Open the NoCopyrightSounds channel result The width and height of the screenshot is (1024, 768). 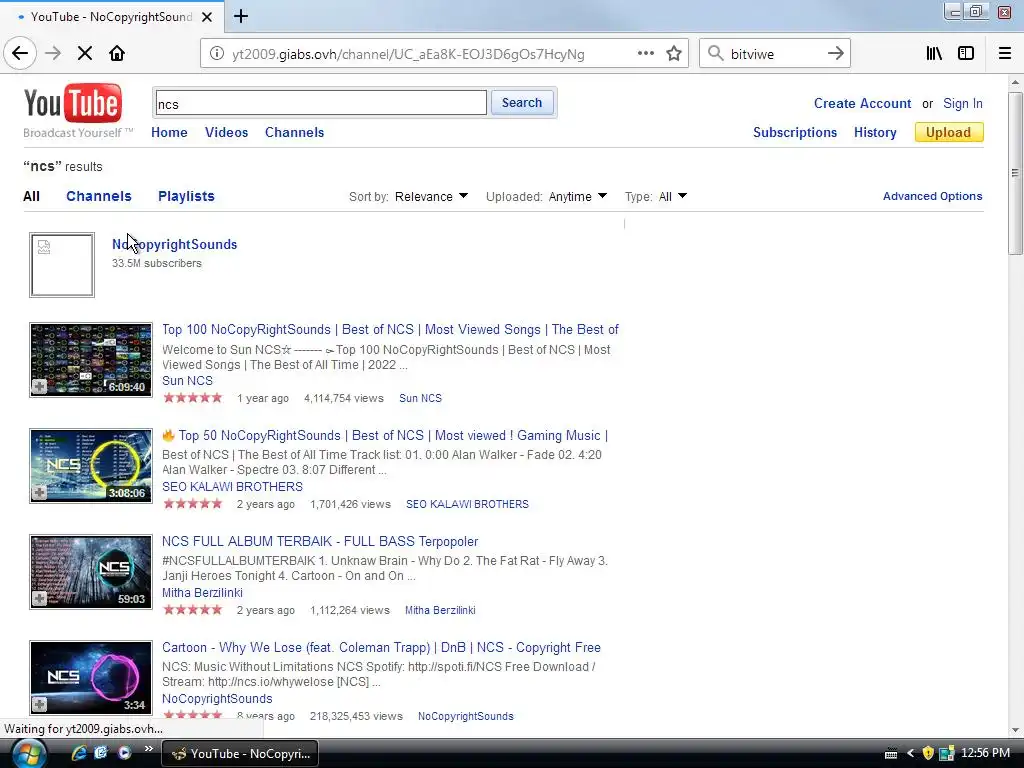[174, 244]
